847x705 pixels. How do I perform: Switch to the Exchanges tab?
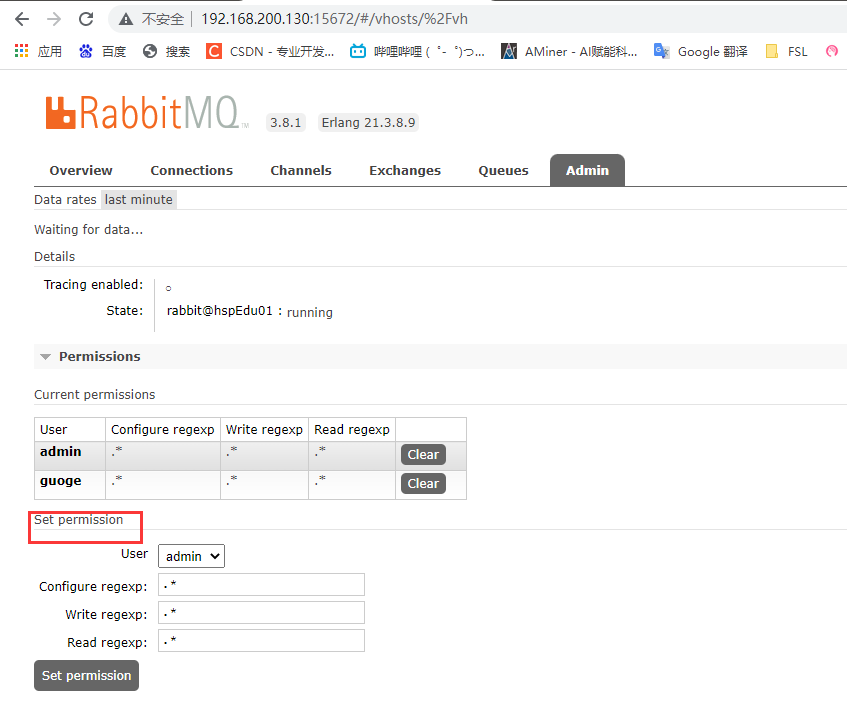[405, 171]
